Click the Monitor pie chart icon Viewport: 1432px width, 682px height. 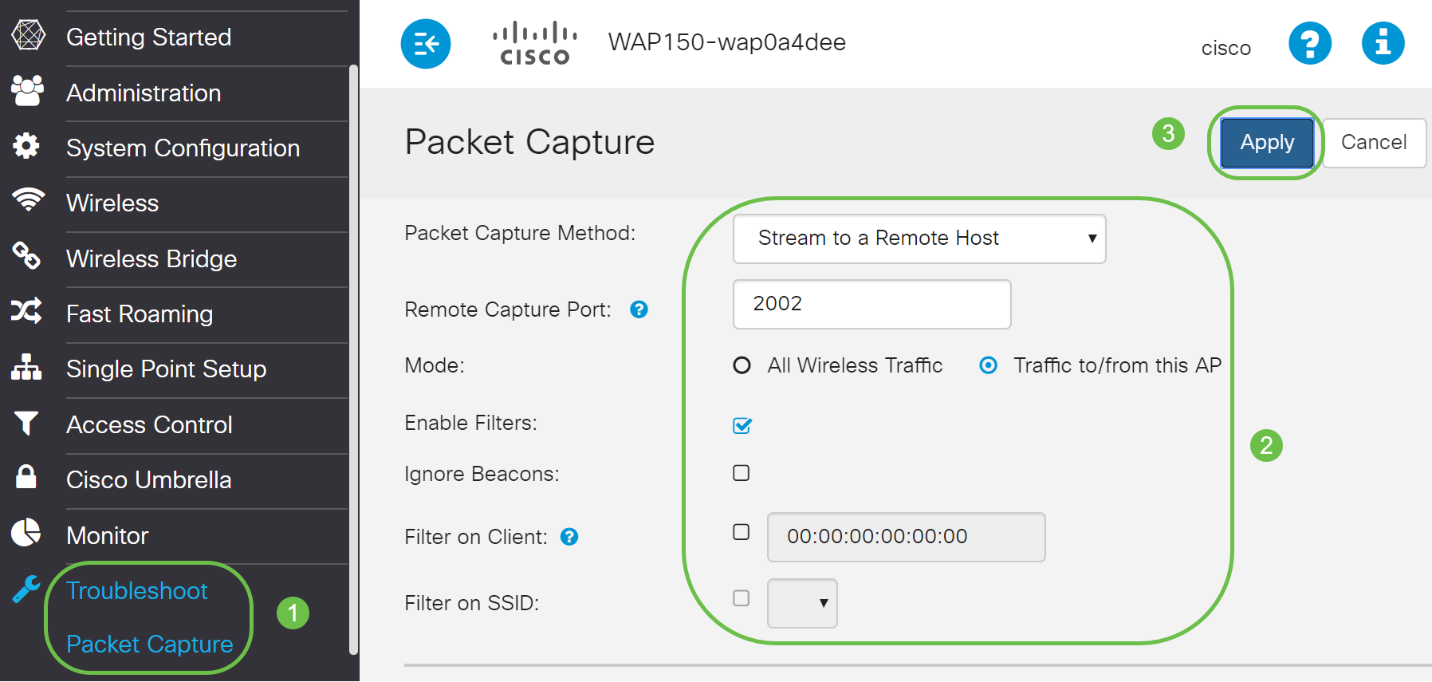point(26,534)
